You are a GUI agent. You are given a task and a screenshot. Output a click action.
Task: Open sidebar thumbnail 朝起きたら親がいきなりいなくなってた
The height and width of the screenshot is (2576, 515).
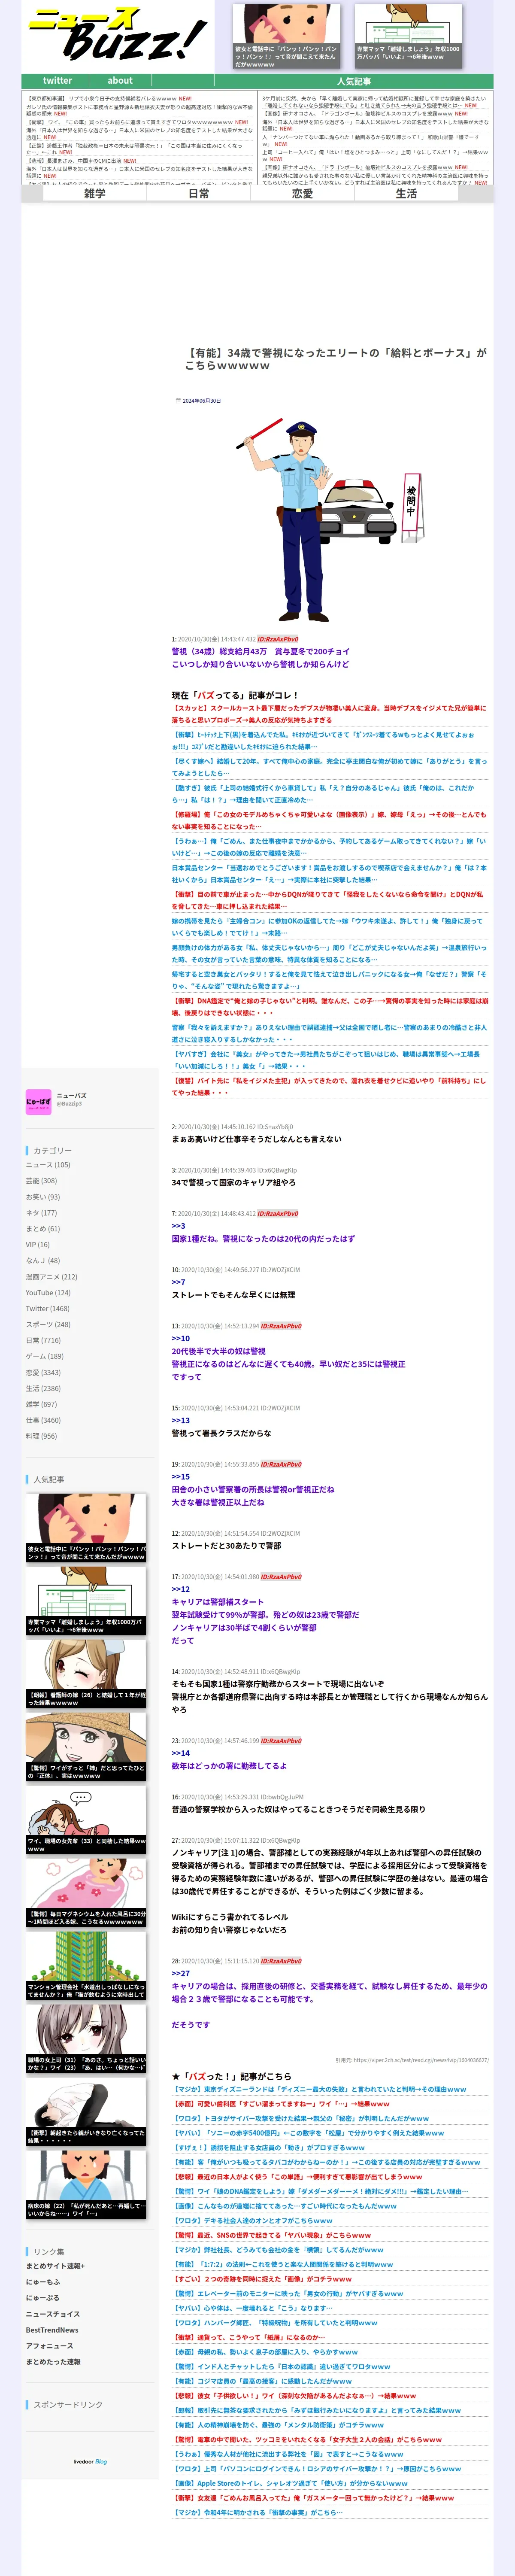coord(86,2112)
